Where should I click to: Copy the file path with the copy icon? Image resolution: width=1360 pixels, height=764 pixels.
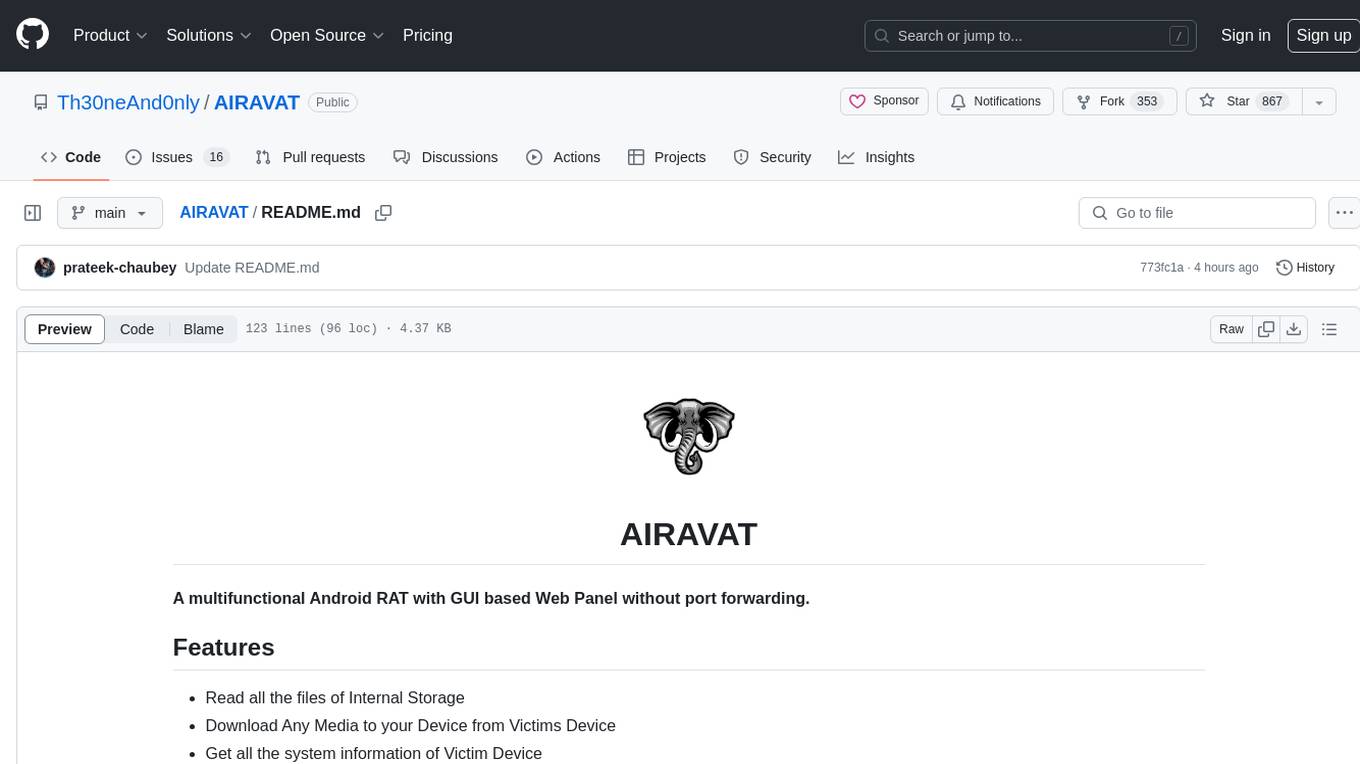coord(383,213)
